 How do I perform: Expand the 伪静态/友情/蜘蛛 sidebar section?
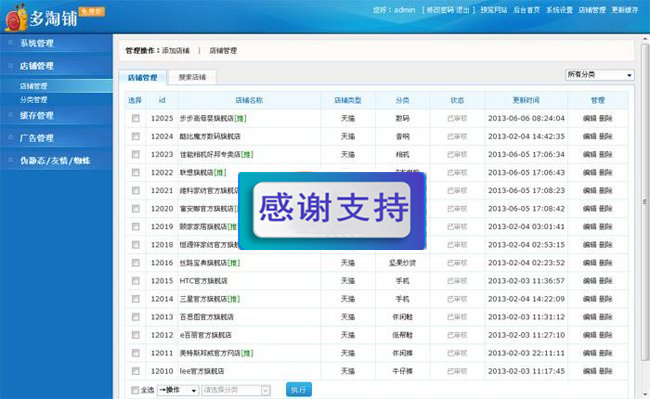[56, 161]
